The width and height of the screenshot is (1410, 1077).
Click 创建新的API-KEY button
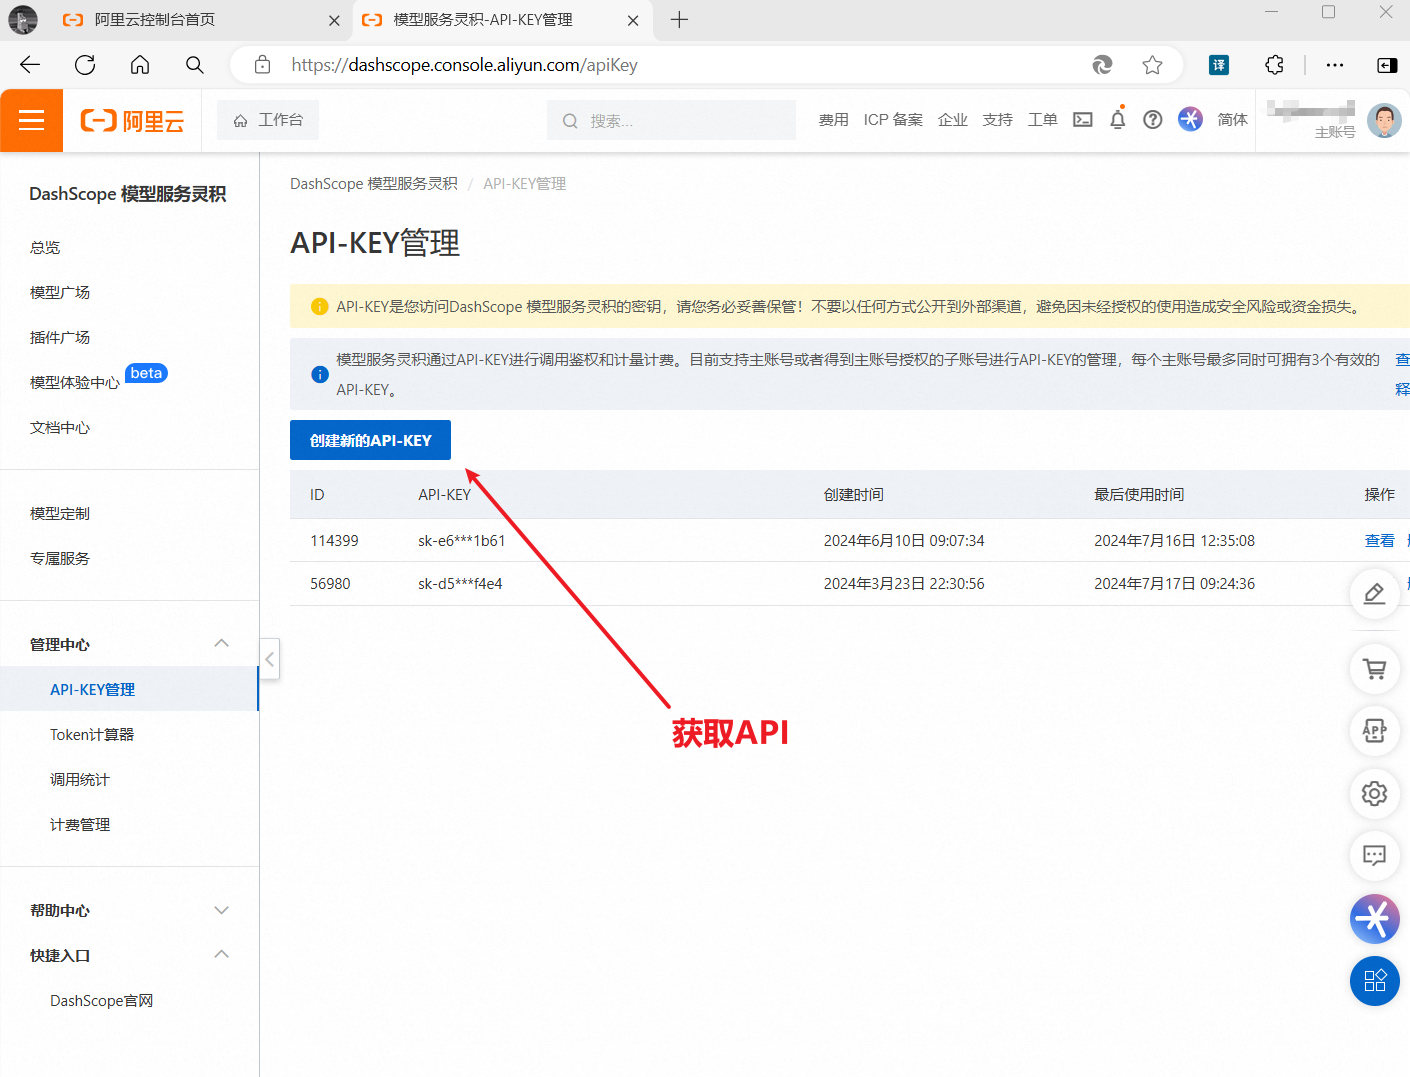(370, 440)
